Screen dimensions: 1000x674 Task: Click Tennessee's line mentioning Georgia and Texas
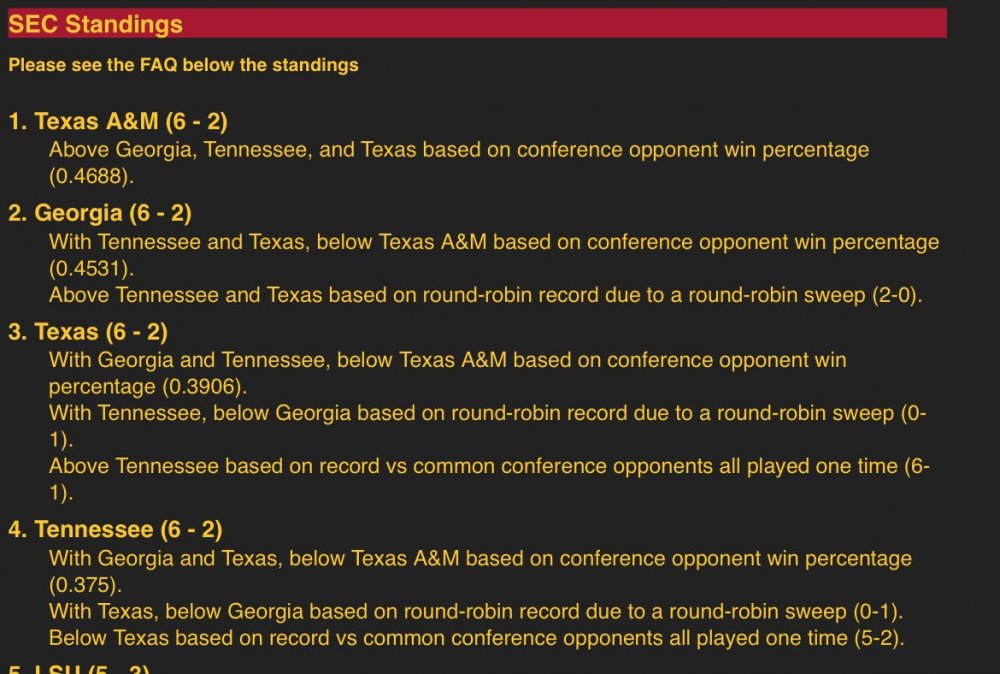tap(480, 559)
